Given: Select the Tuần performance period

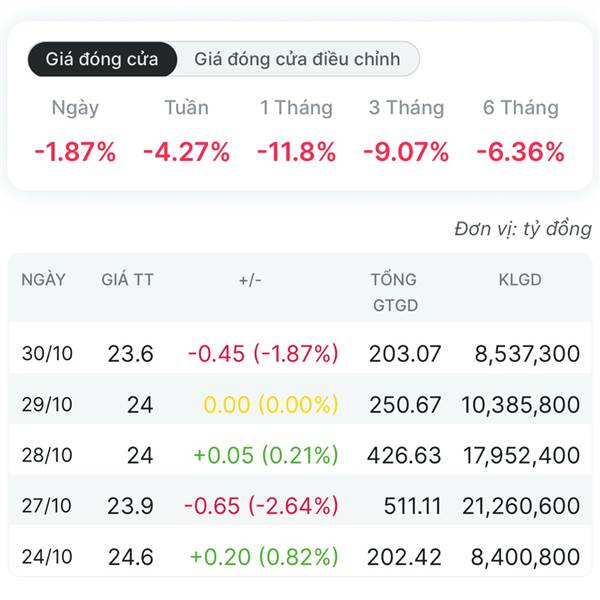Looking at the screenshot, I should [x=186, y=108].
